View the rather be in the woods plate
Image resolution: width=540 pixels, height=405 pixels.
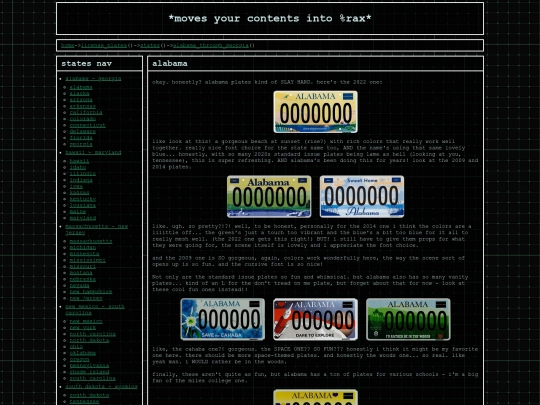click(x=408, y=319)
